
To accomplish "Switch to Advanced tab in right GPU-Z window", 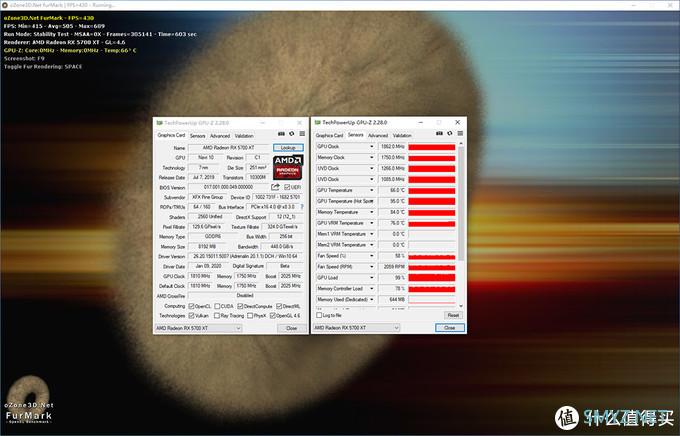I will tap(378, 135).
